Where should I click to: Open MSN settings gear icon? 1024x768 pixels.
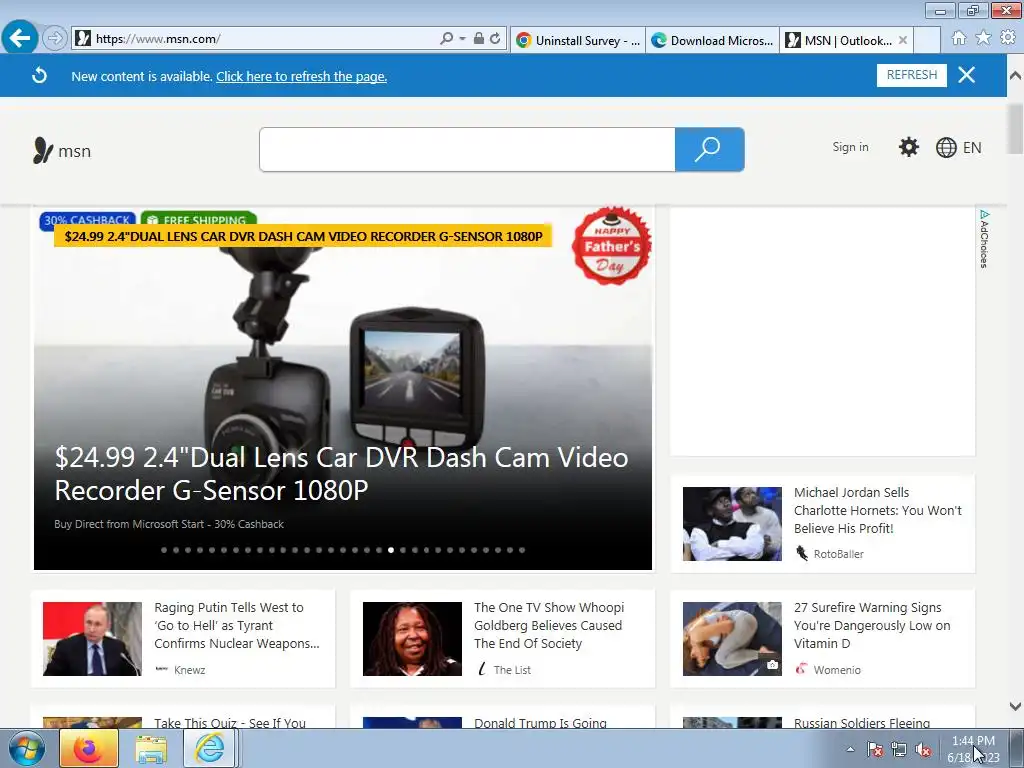click(x=908, y=147)
